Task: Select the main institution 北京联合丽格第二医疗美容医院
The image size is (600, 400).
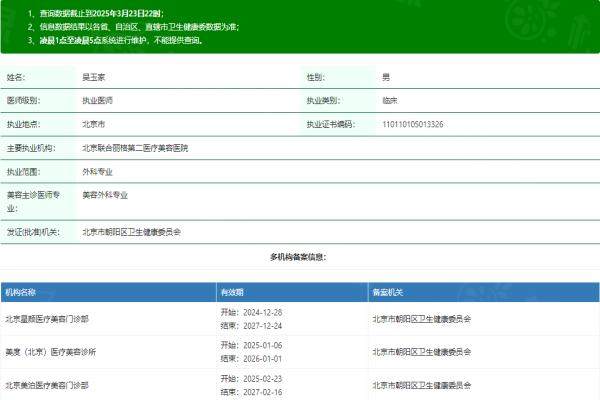Action: 134,147
